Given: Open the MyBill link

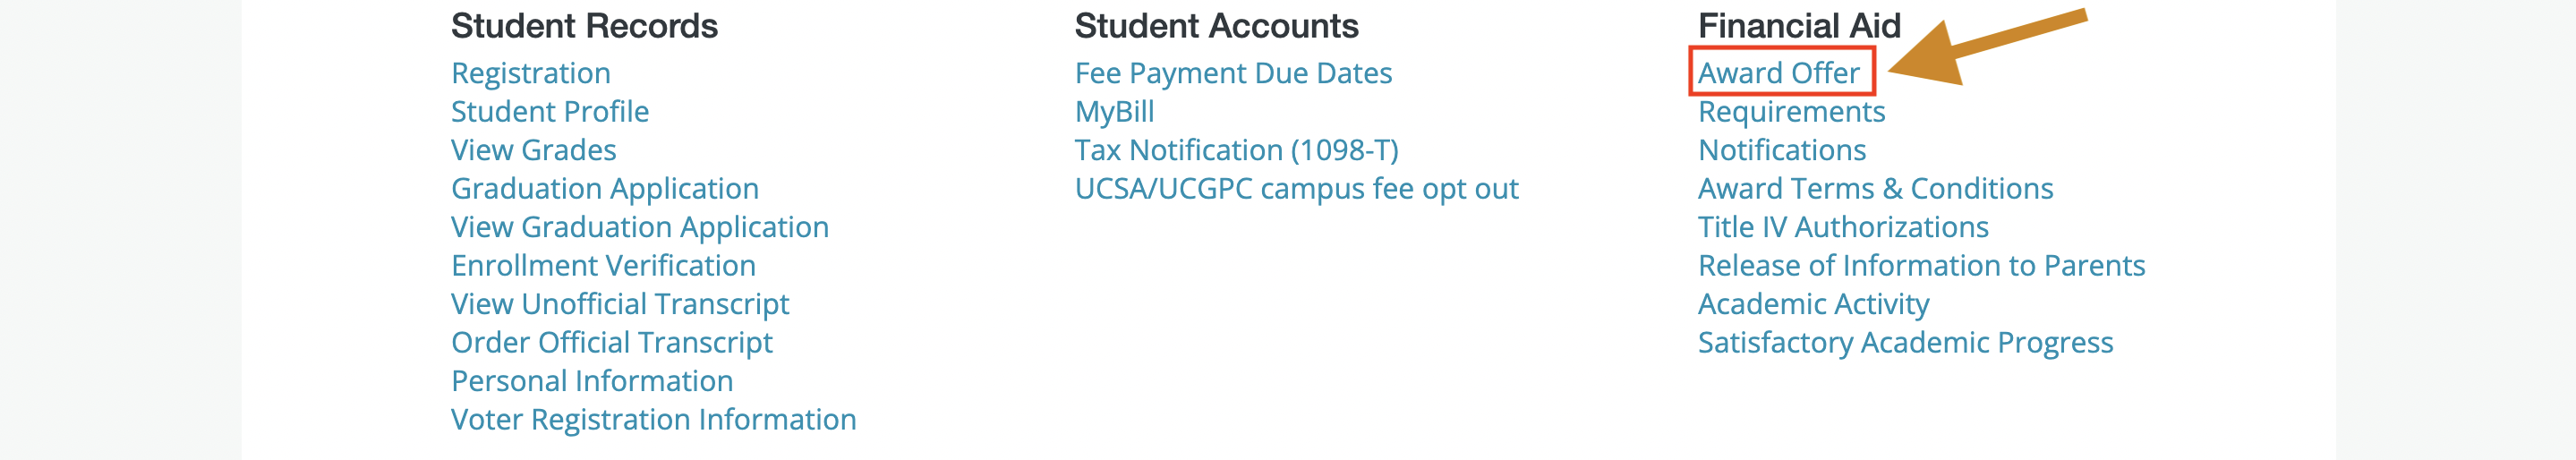Looking at the screenshot, I should 1114,112.
